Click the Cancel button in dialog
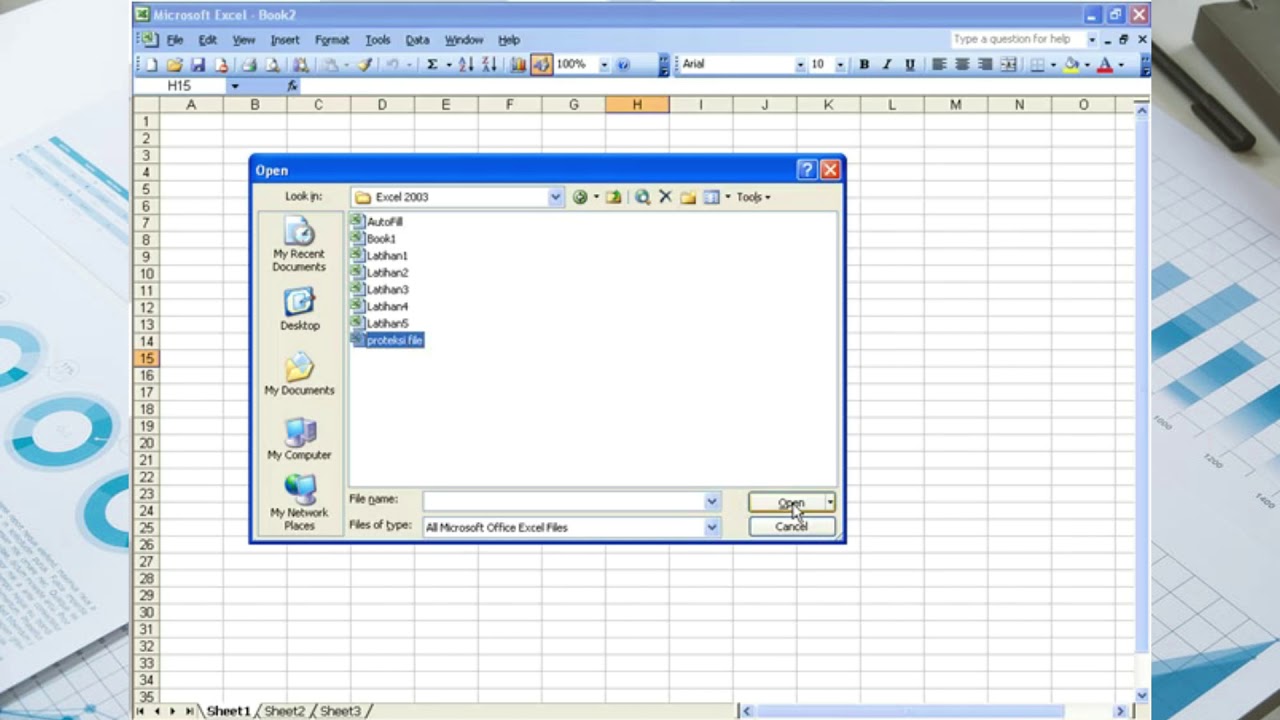 click(x=792, y=527)
